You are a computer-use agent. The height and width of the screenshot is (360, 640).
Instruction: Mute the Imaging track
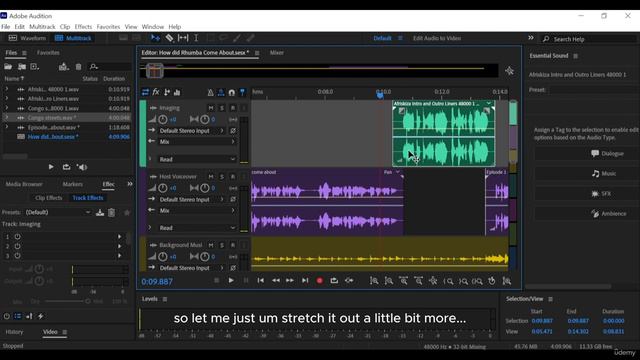click(x=211, y=108)
